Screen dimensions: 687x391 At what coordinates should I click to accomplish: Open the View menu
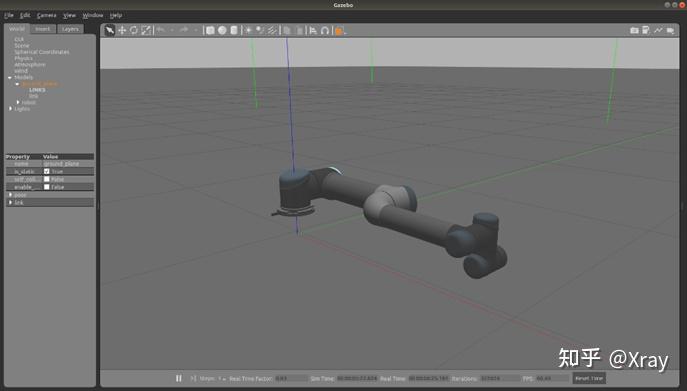[69, 15]
